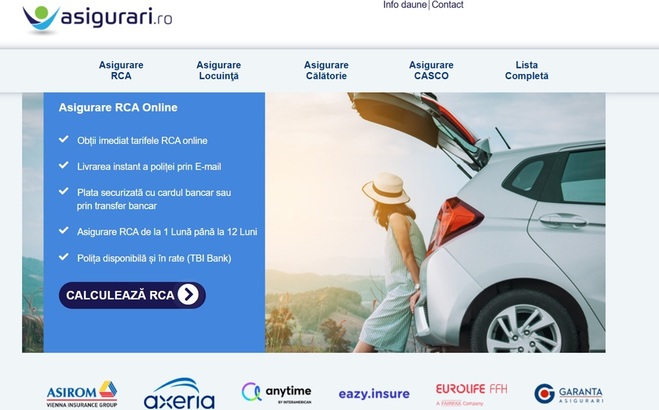Click the arrow icon in Calculează RCA

pos(188,295)
